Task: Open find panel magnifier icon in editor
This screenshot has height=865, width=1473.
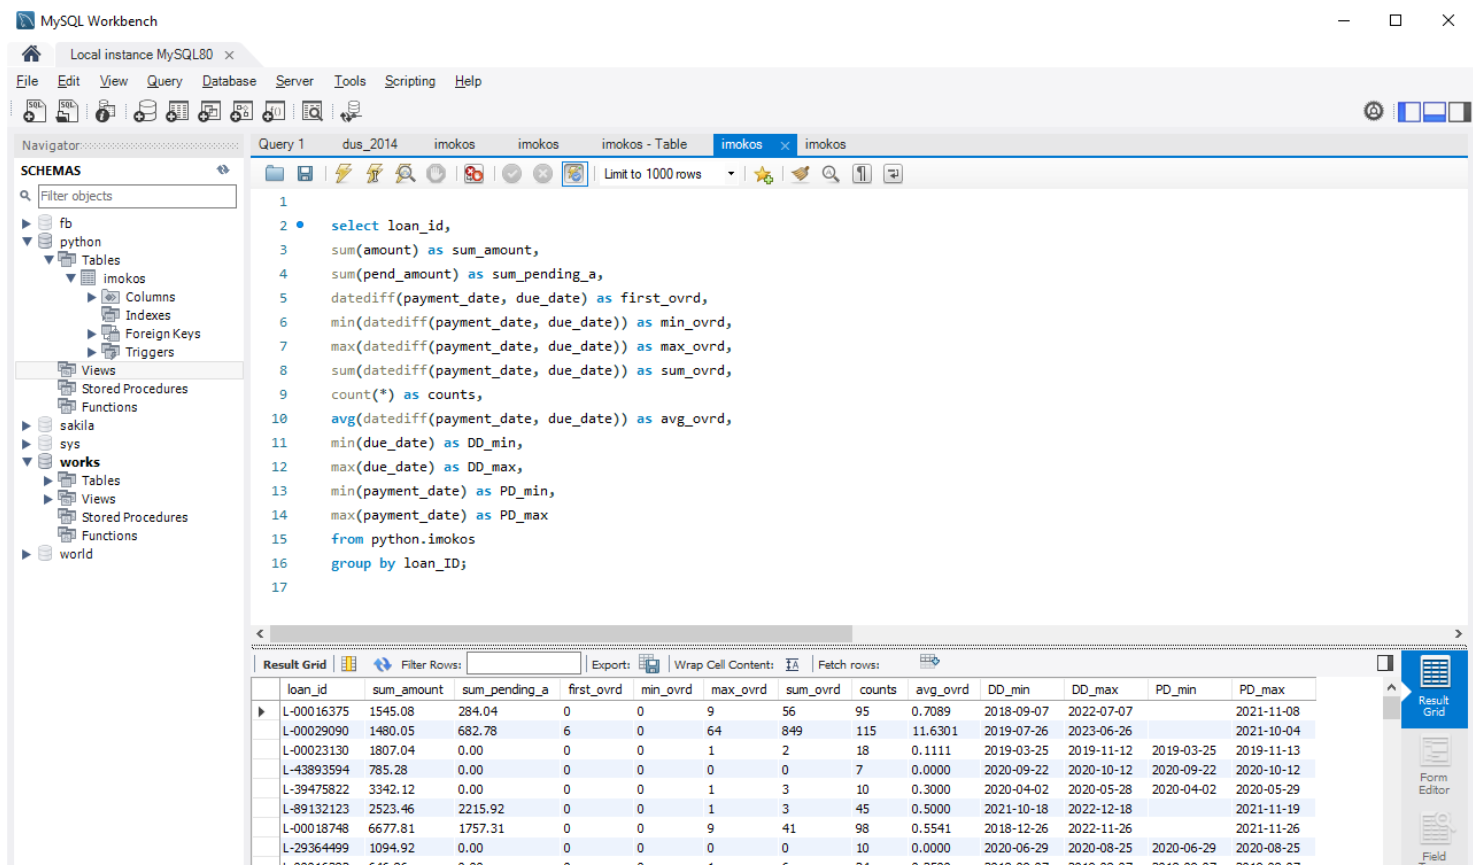Action: [831, 174]
